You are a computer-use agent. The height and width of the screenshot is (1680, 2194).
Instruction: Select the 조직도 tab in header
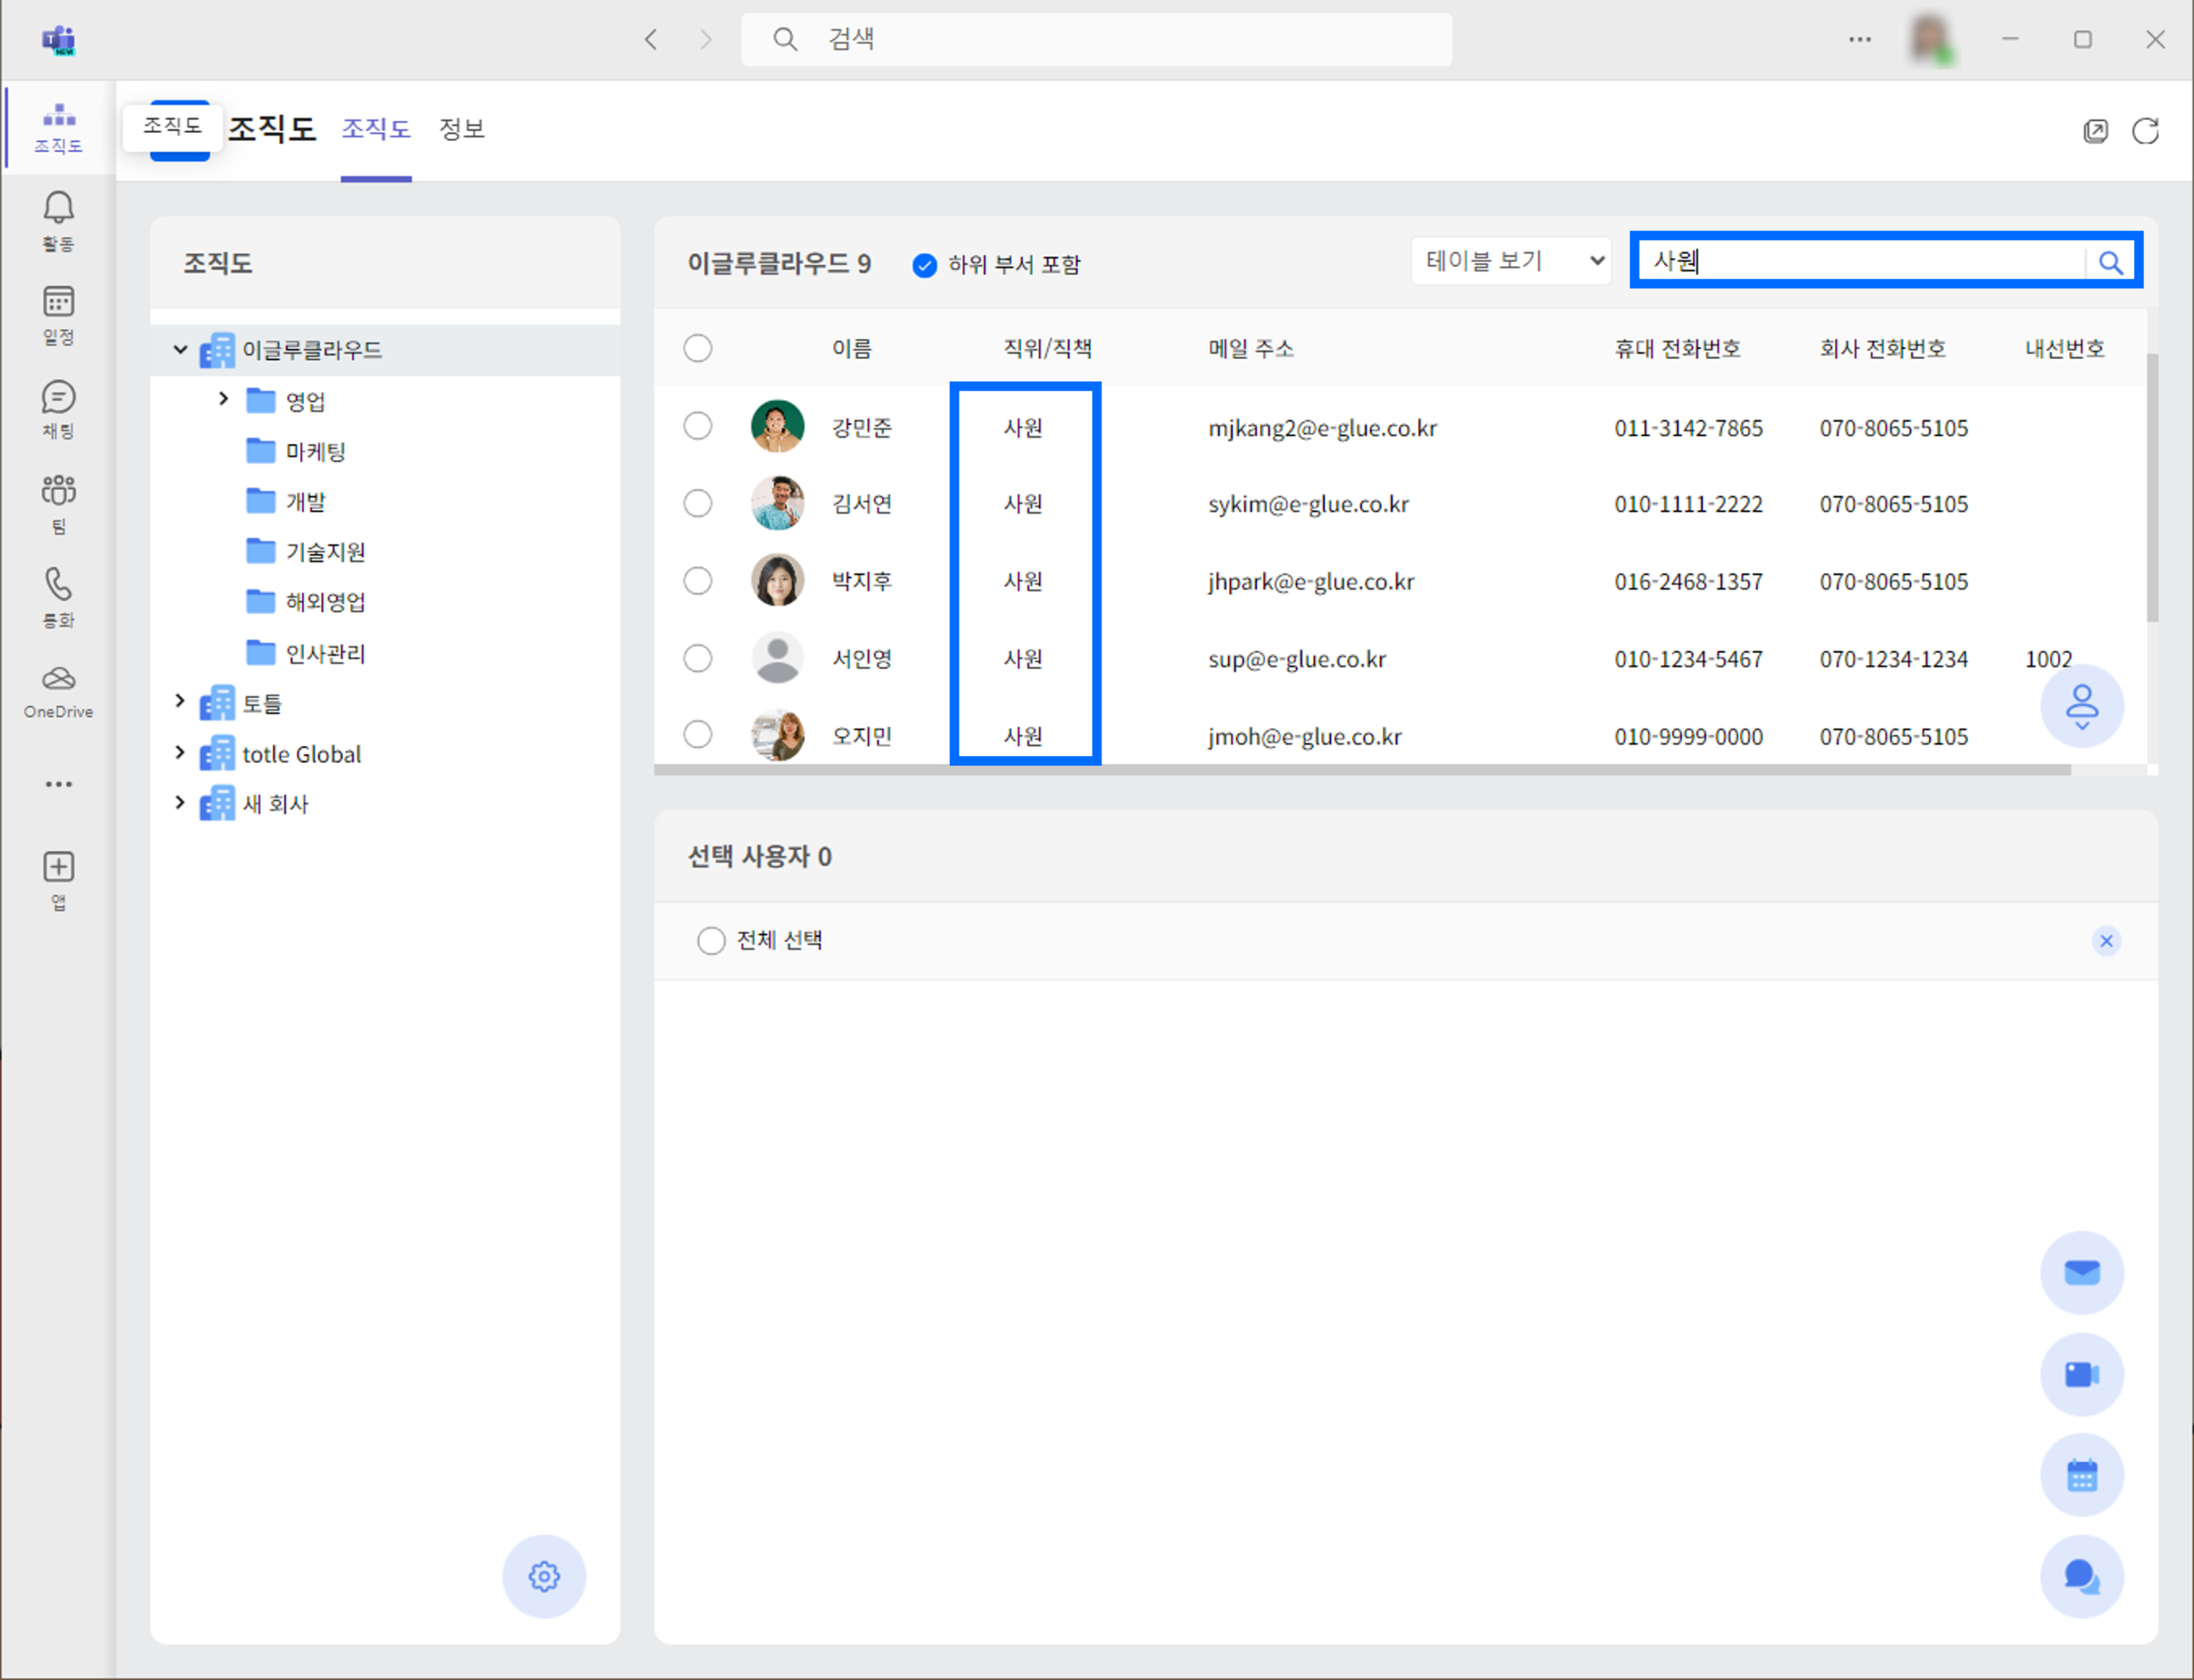[376, 129]
